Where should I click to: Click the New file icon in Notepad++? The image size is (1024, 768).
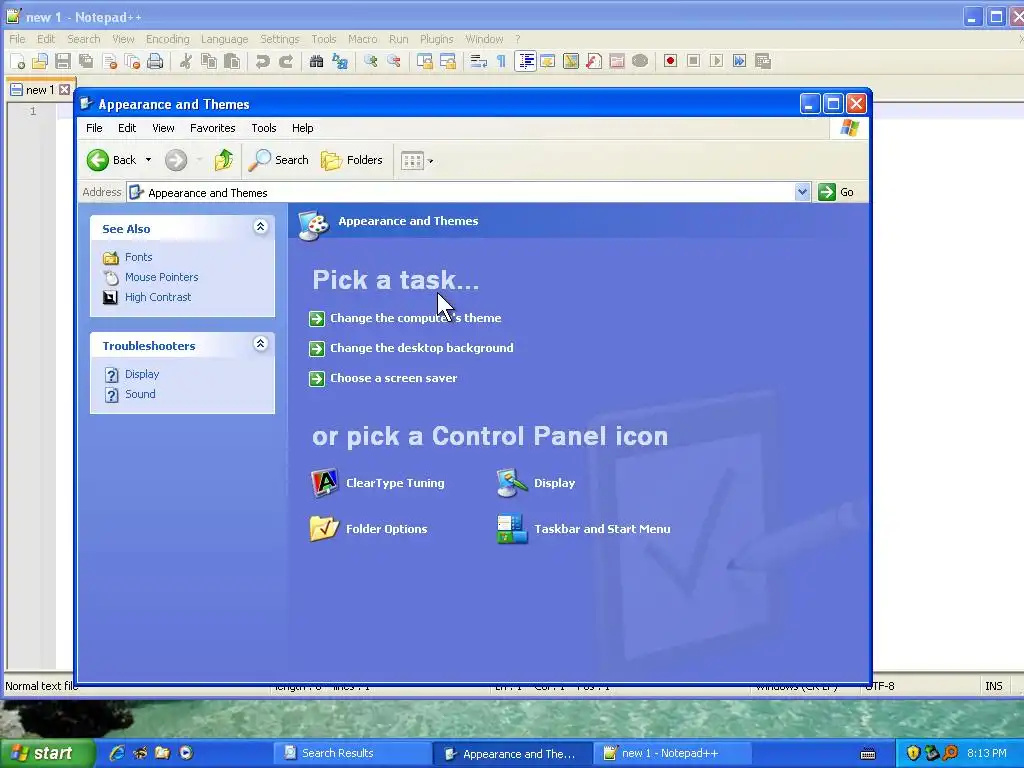pos(18,61)
